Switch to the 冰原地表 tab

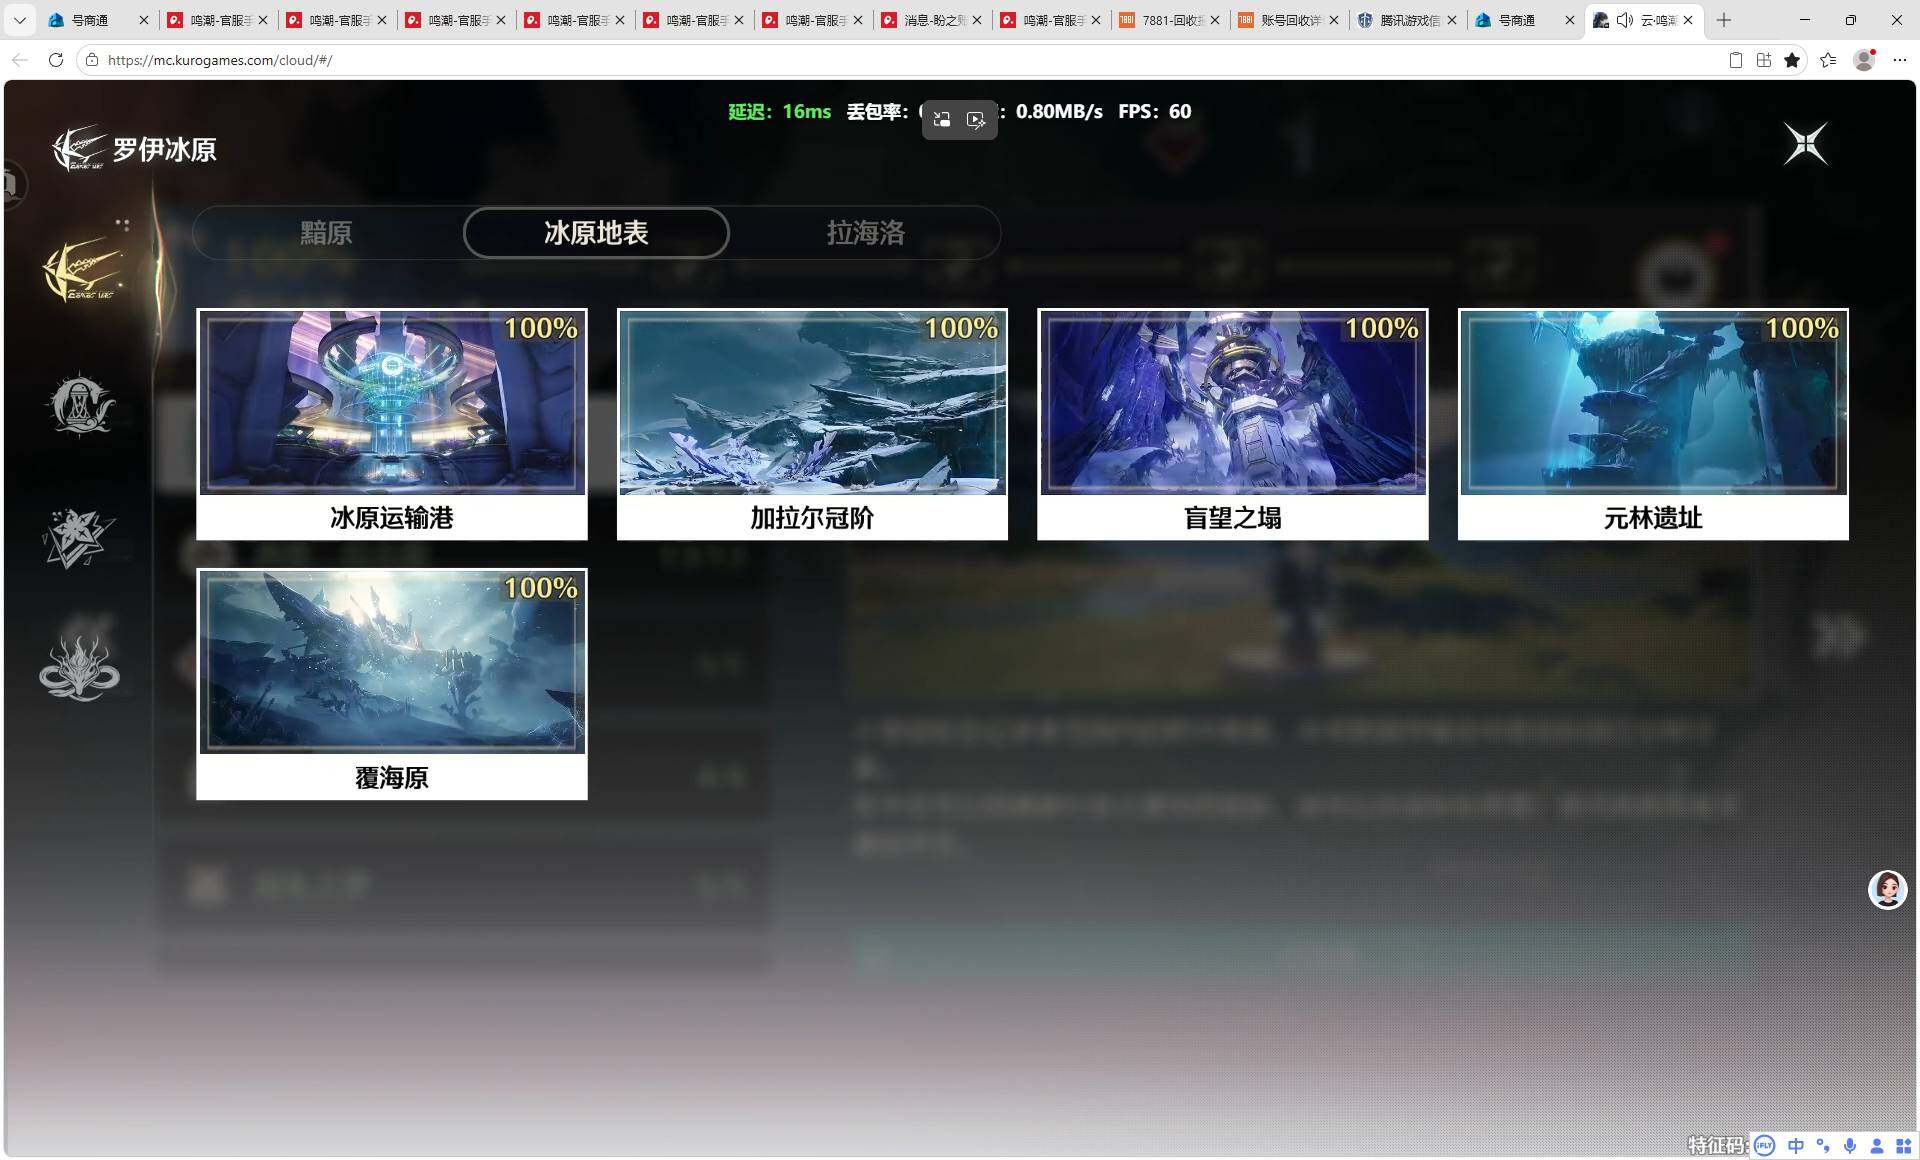[x=596, y=233]
